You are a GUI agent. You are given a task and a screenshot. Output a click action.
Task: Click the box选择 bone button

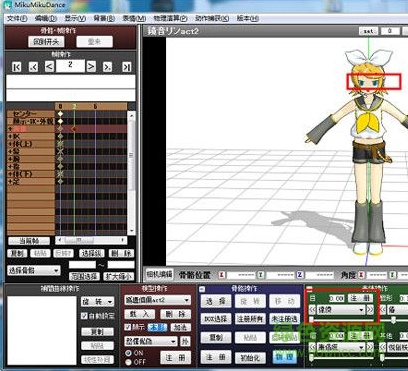coord(216,319)
